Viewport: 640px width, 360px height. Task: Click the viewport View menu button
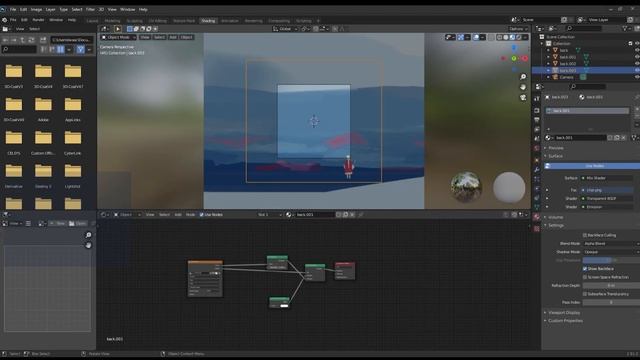point(145,37)
